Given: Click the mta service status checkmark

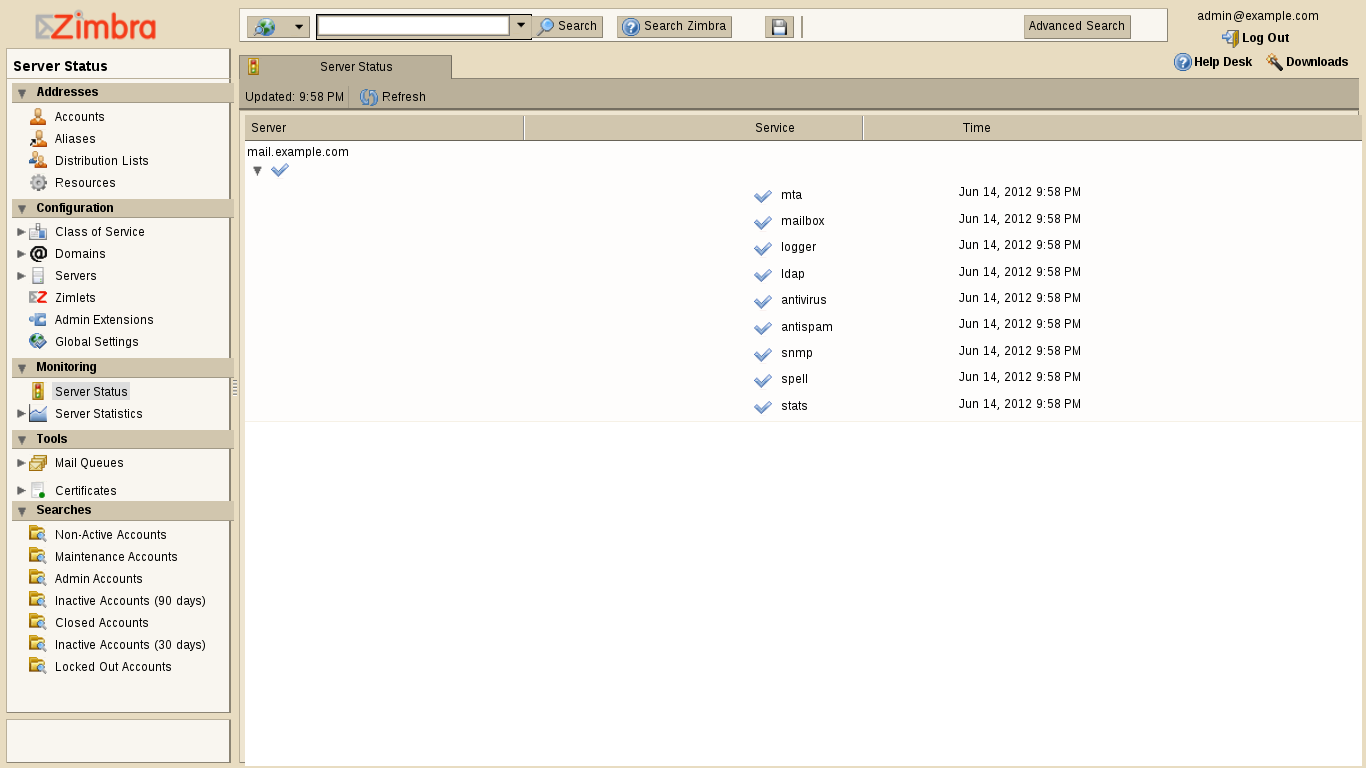Looking at the screenshot, I should tap(763, 196).
